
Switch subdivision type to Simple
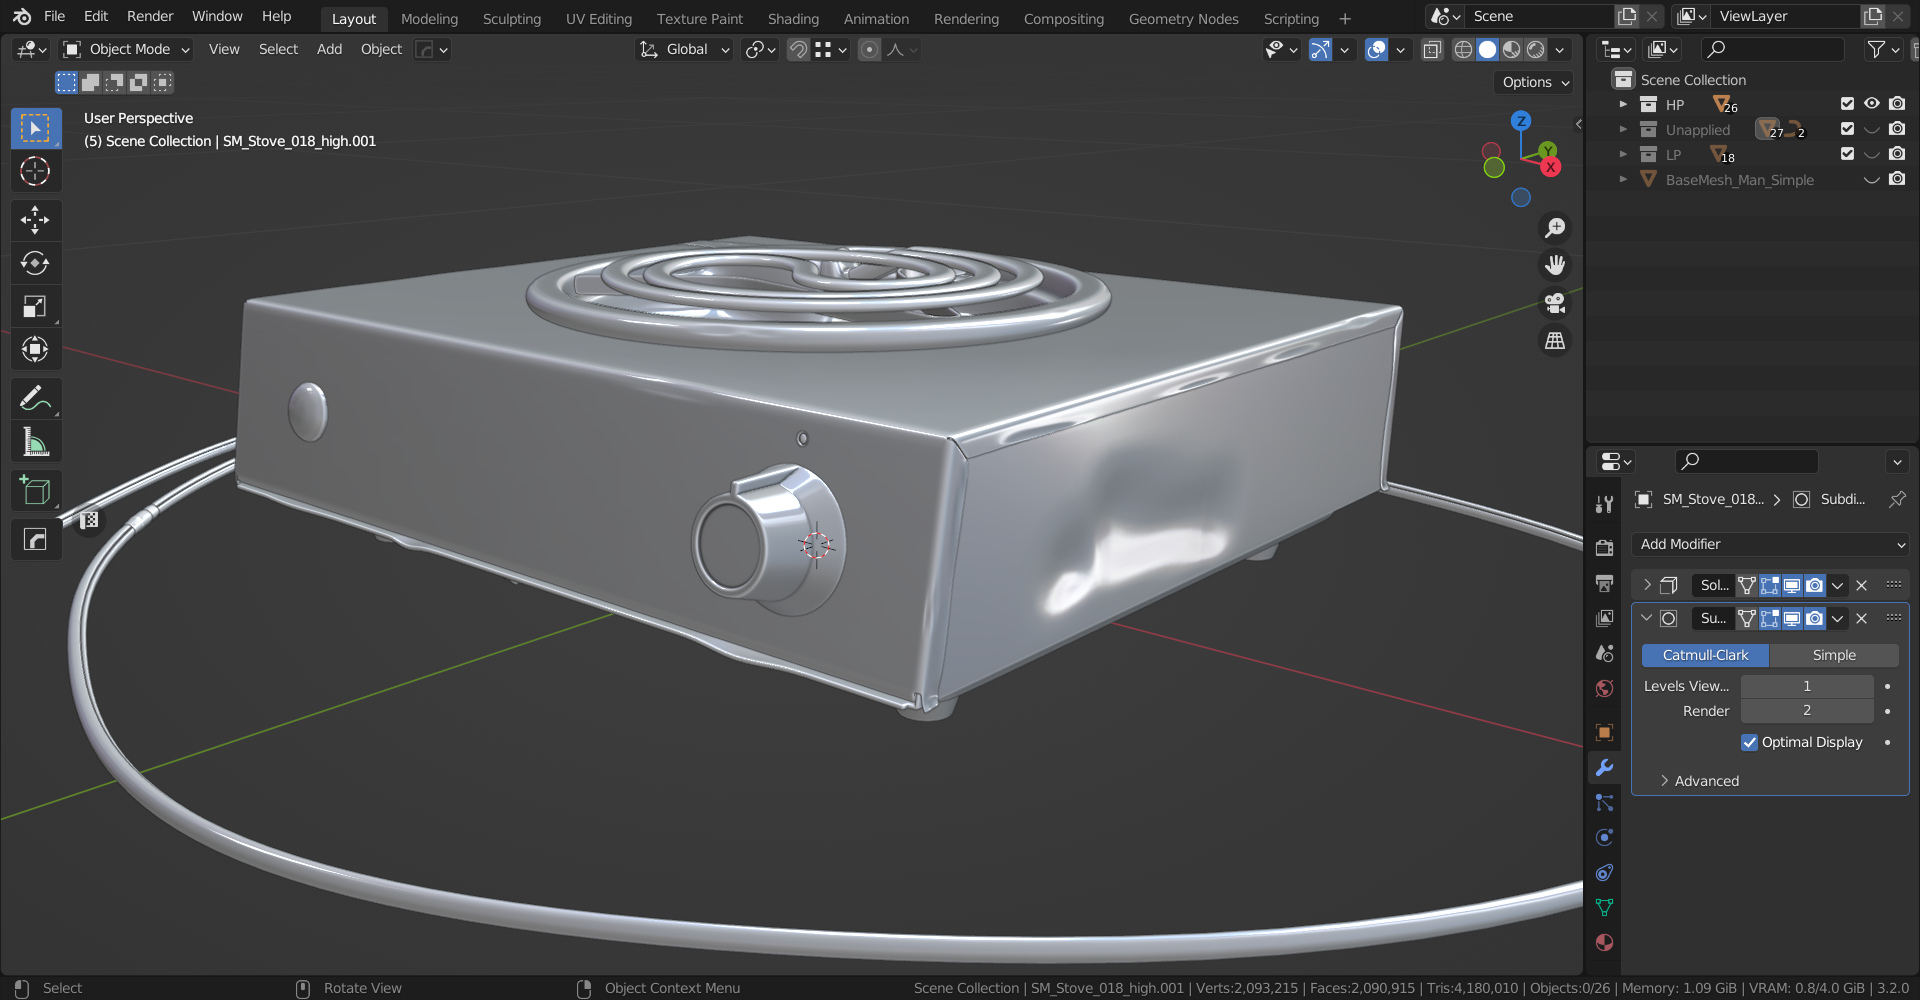click(1834, 655)
